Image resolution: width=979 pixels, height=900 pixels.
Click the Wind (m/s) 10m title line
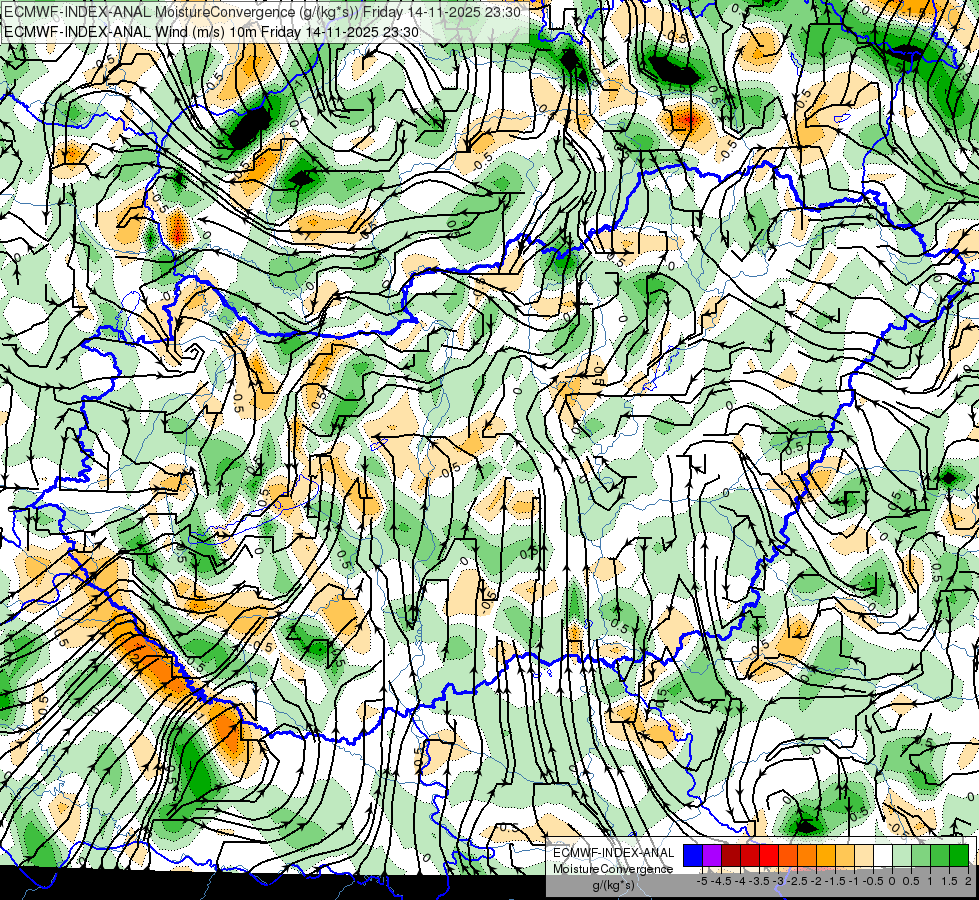pyautogui.click(x=211, y=32)
